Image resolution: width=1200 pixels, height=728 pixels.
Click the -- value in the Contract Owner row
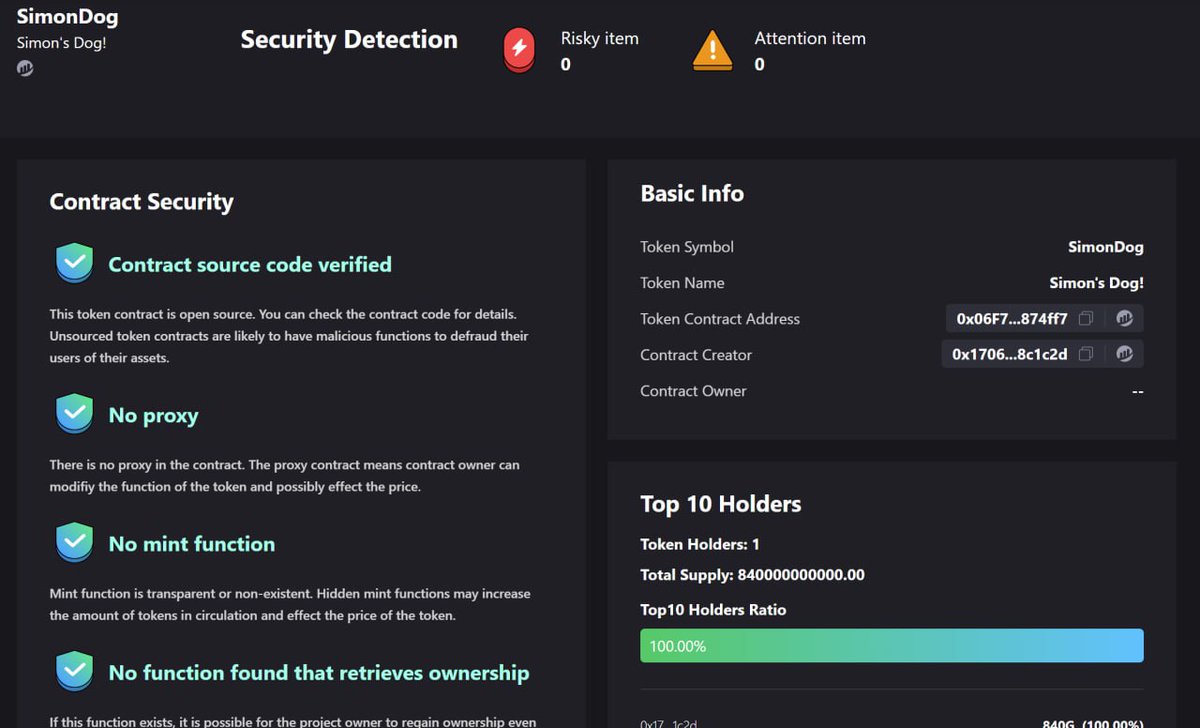(1138, 391)
